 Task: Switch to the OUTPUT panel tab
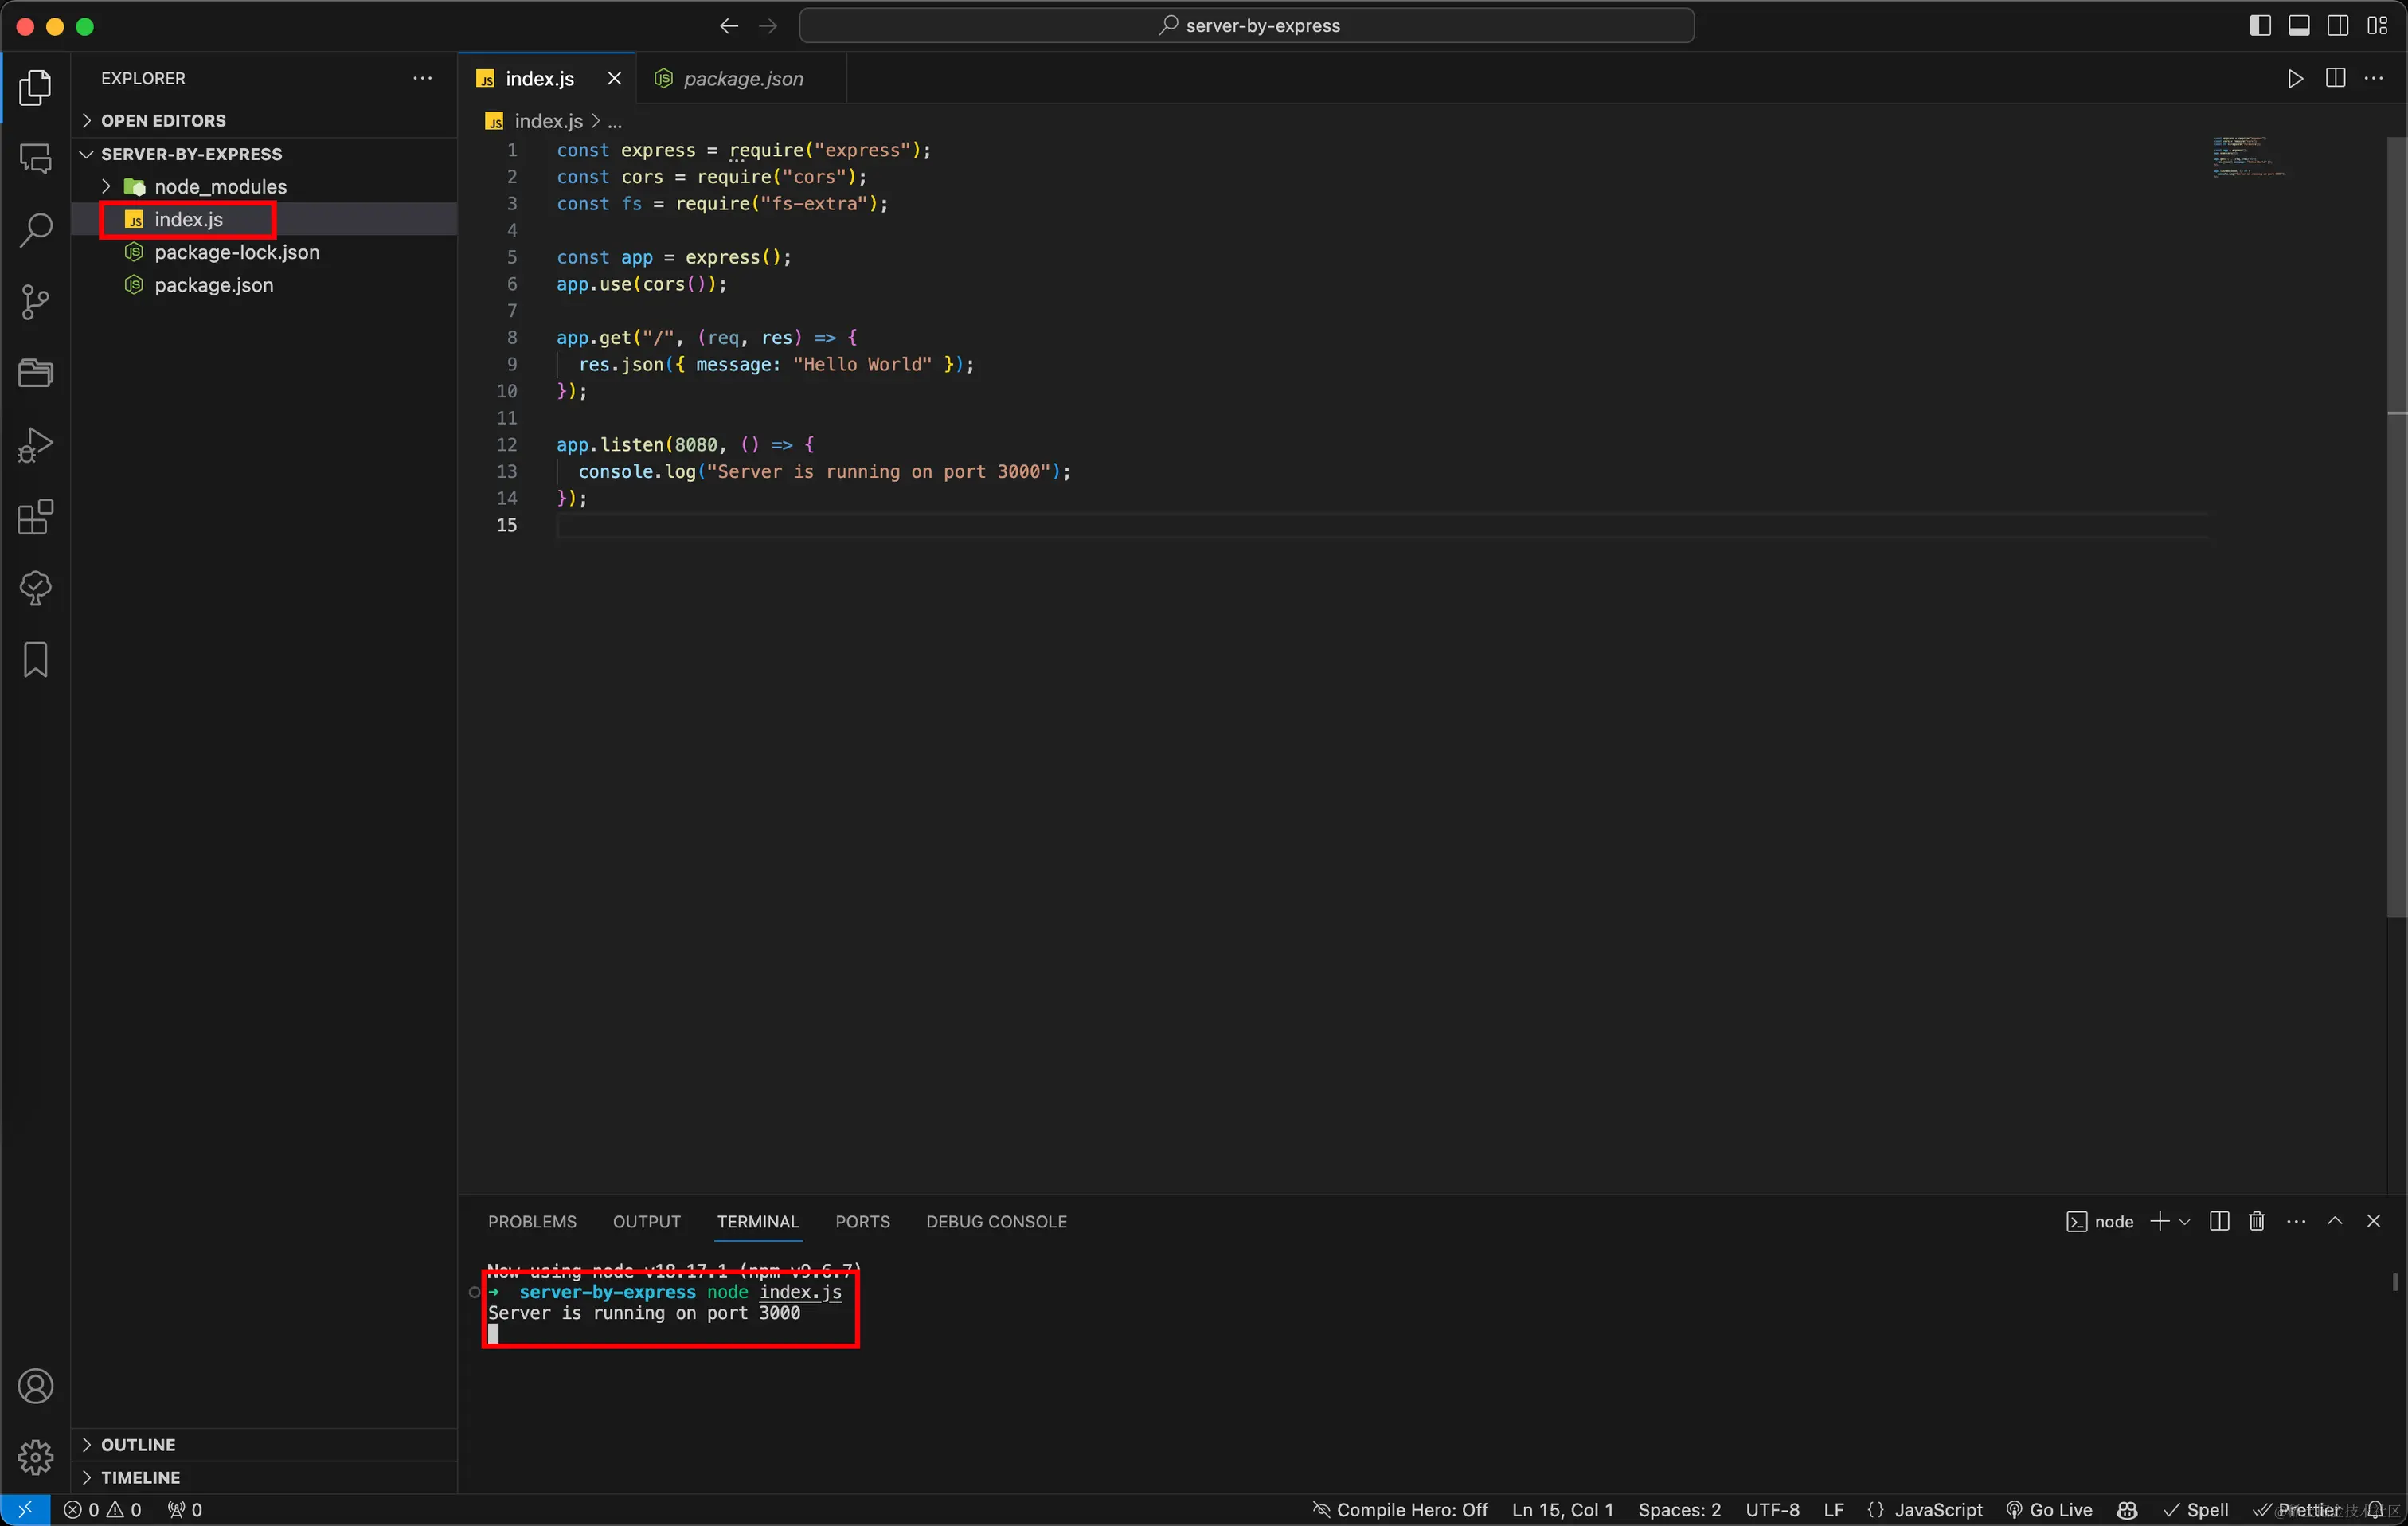[x=646, y=1221]
